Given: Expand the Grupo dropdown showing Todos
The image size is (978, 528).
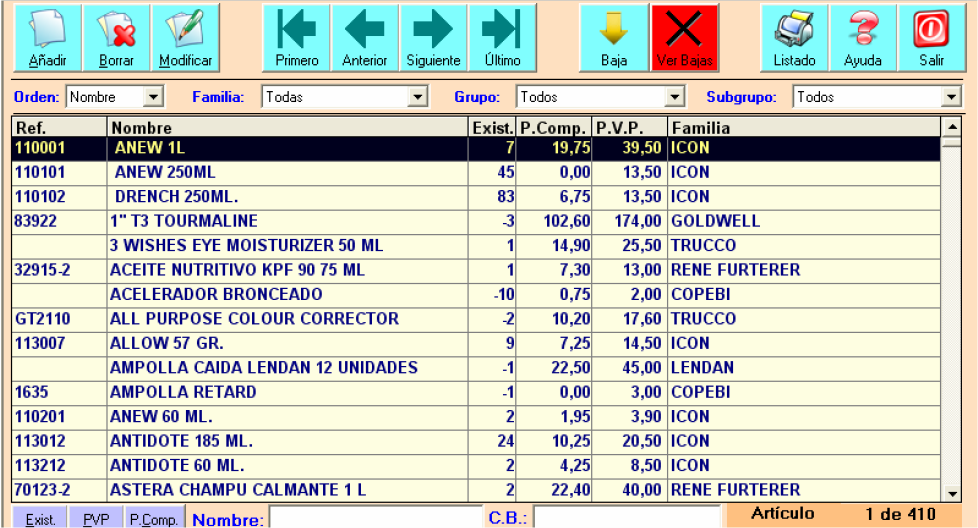Looking at the screenshot, I should (x=674, y=97).
